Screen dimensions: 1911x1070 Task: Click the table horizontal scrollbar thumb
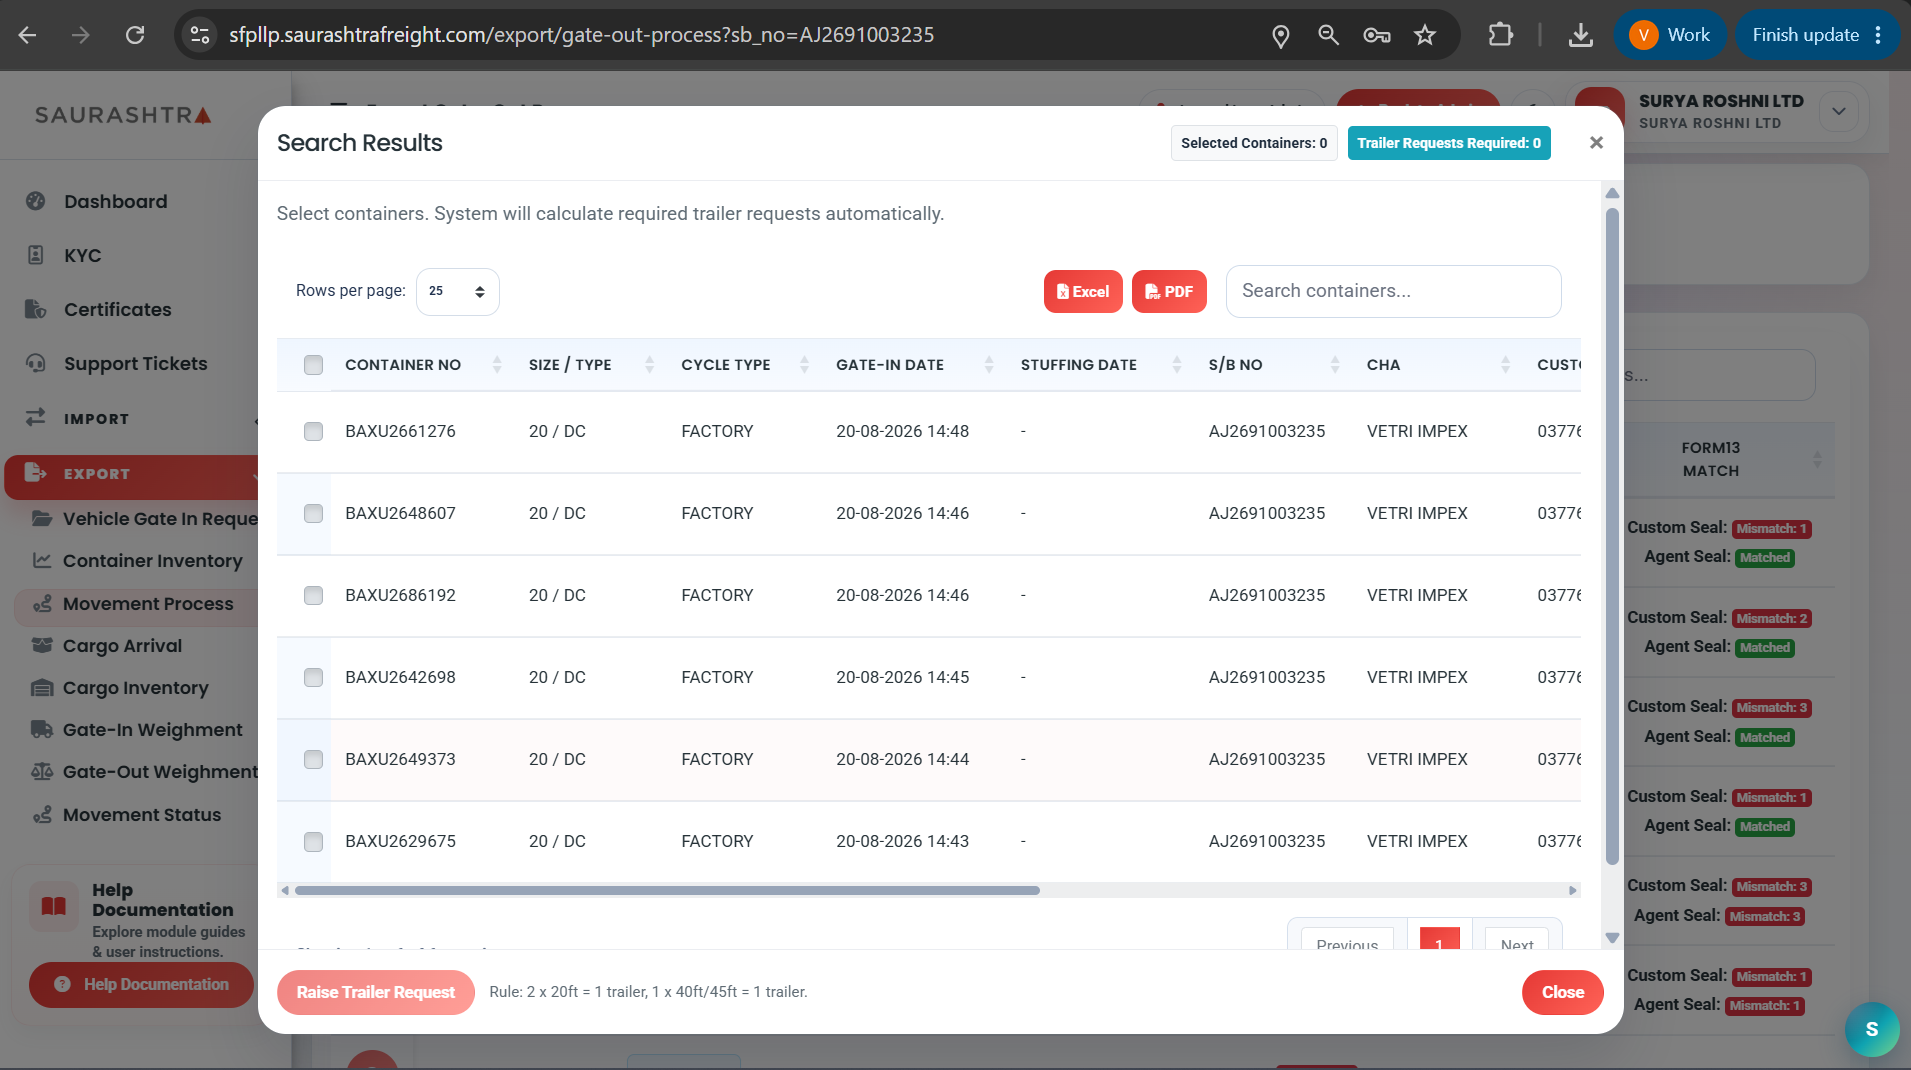(667, 890)
